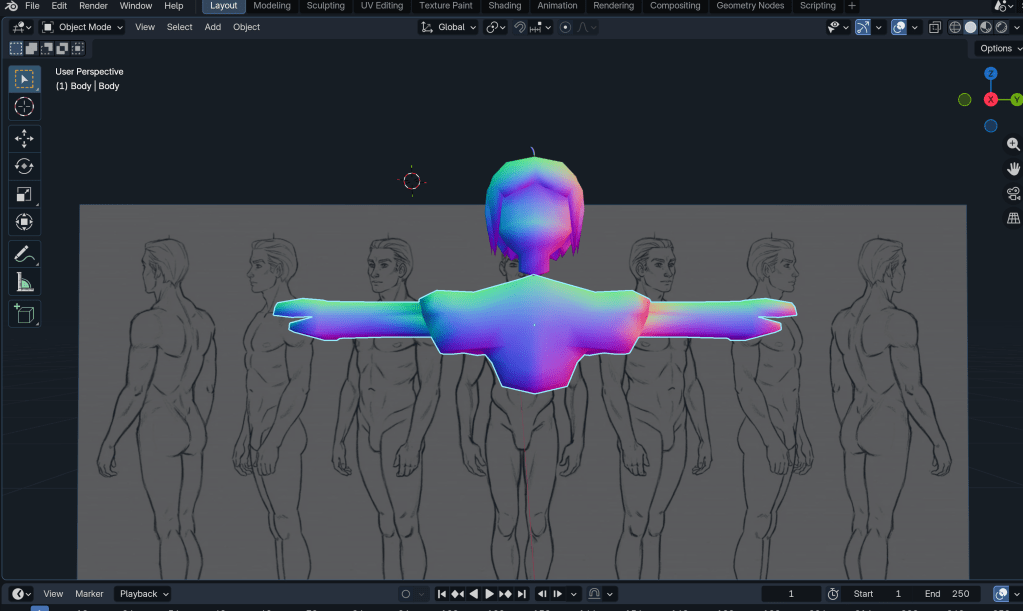The width and height of the screenshot is (1023, 611).
Task: Select the Scale tool
Action: click(24, 194)
